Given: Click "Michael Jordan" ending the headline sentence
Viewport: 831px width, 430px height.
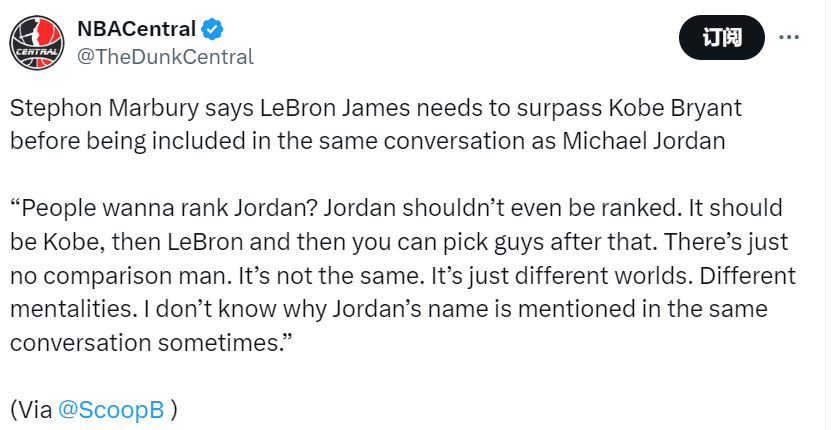Looking at the screenshot, I should tap(643, 142).
